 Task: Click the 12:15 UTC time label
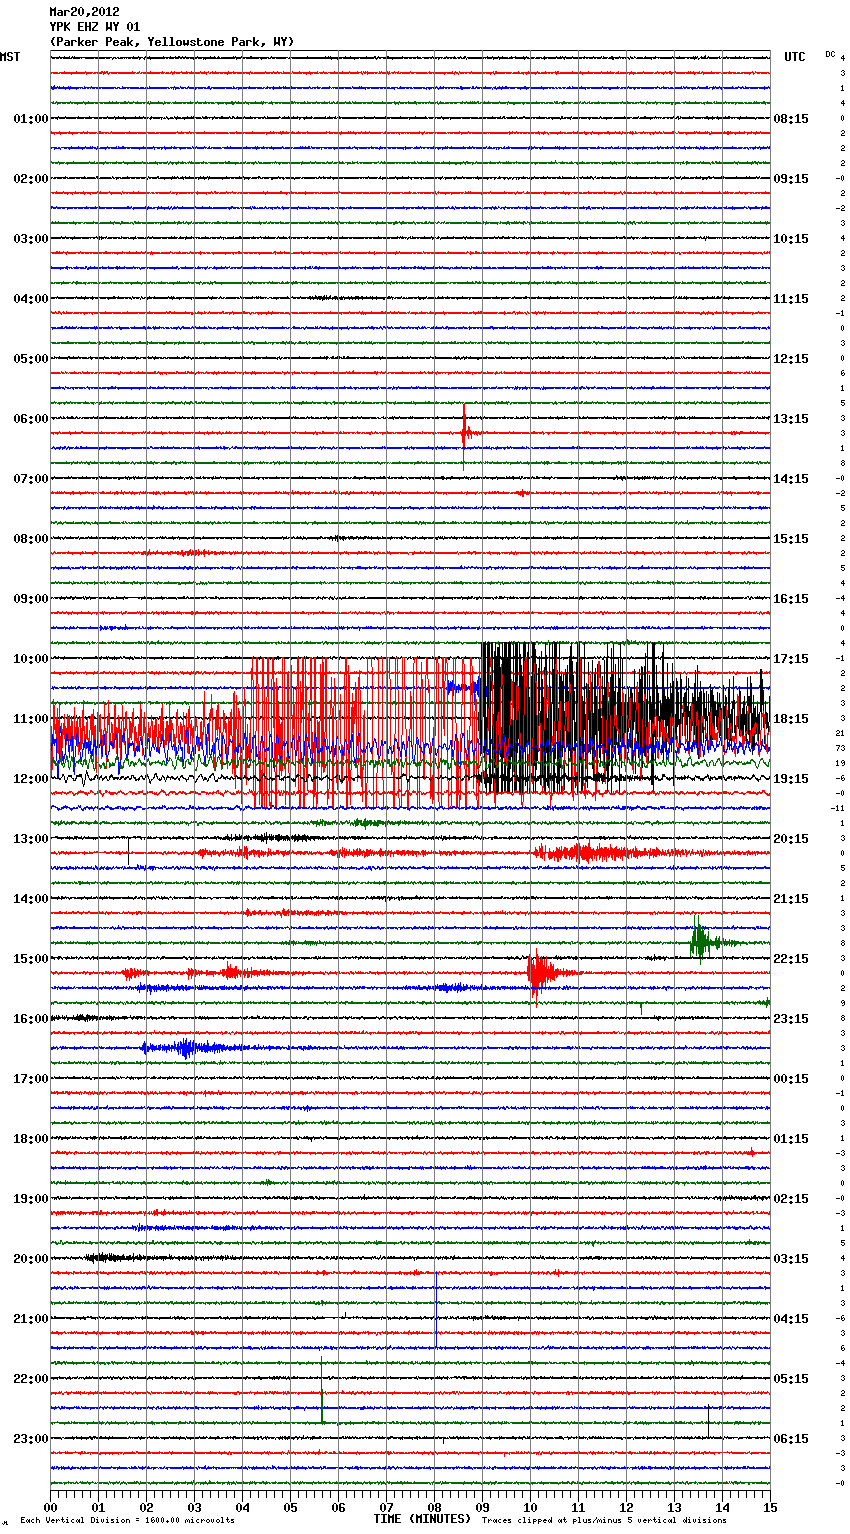791,359
